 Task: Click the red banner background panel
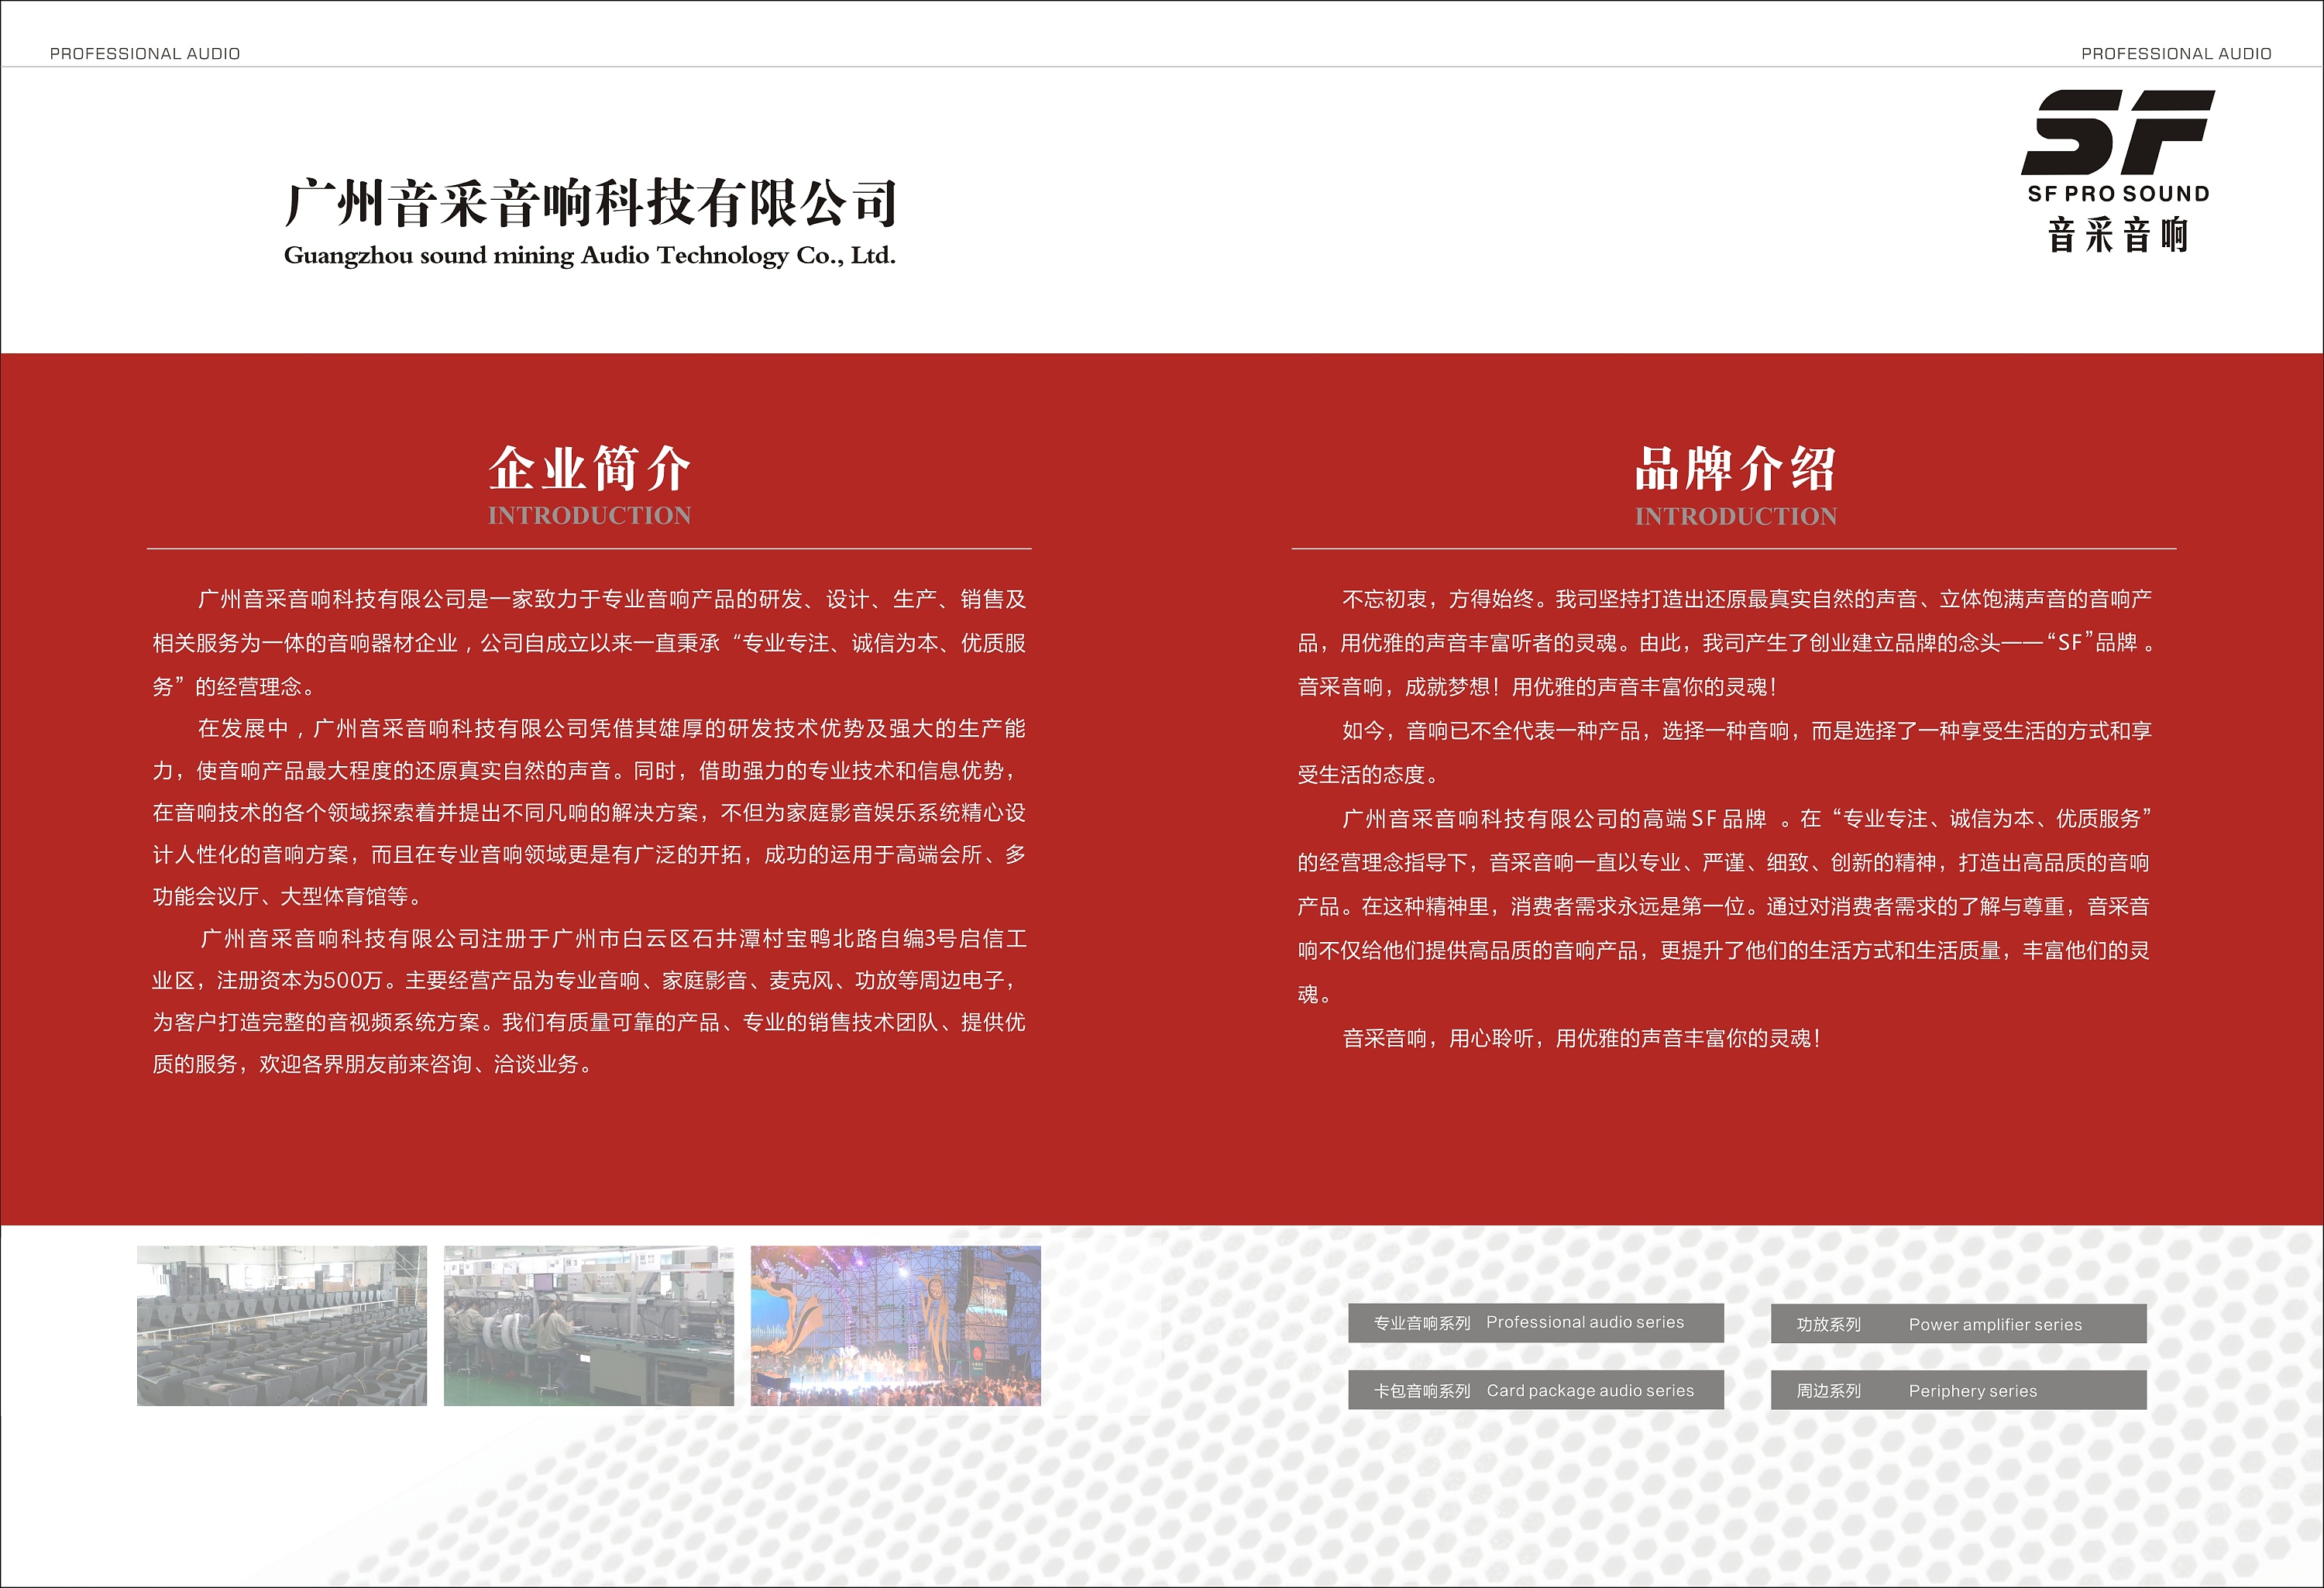[1160, 1150]
